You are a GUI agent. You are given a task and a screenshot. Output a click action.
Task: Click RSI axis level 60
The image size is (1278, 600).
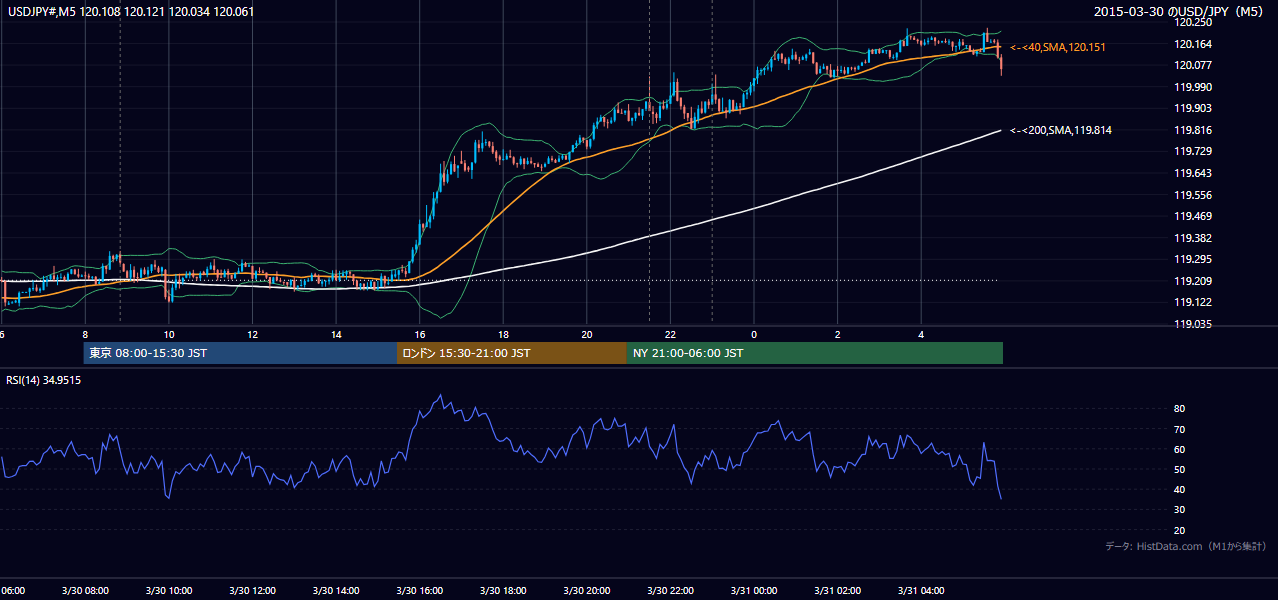pos(1180,449)
